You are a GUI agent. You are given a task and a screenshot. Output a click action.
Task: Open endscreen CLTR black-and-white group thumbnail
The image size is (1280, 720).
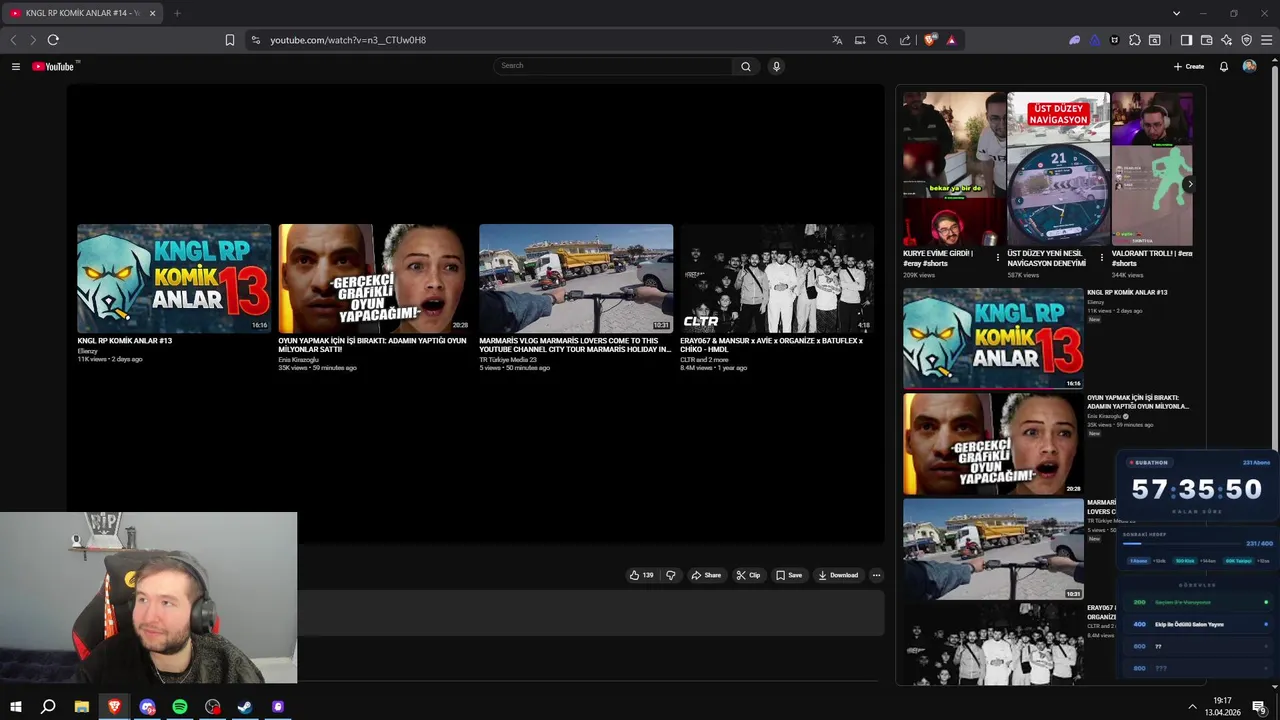pos(777,279)
